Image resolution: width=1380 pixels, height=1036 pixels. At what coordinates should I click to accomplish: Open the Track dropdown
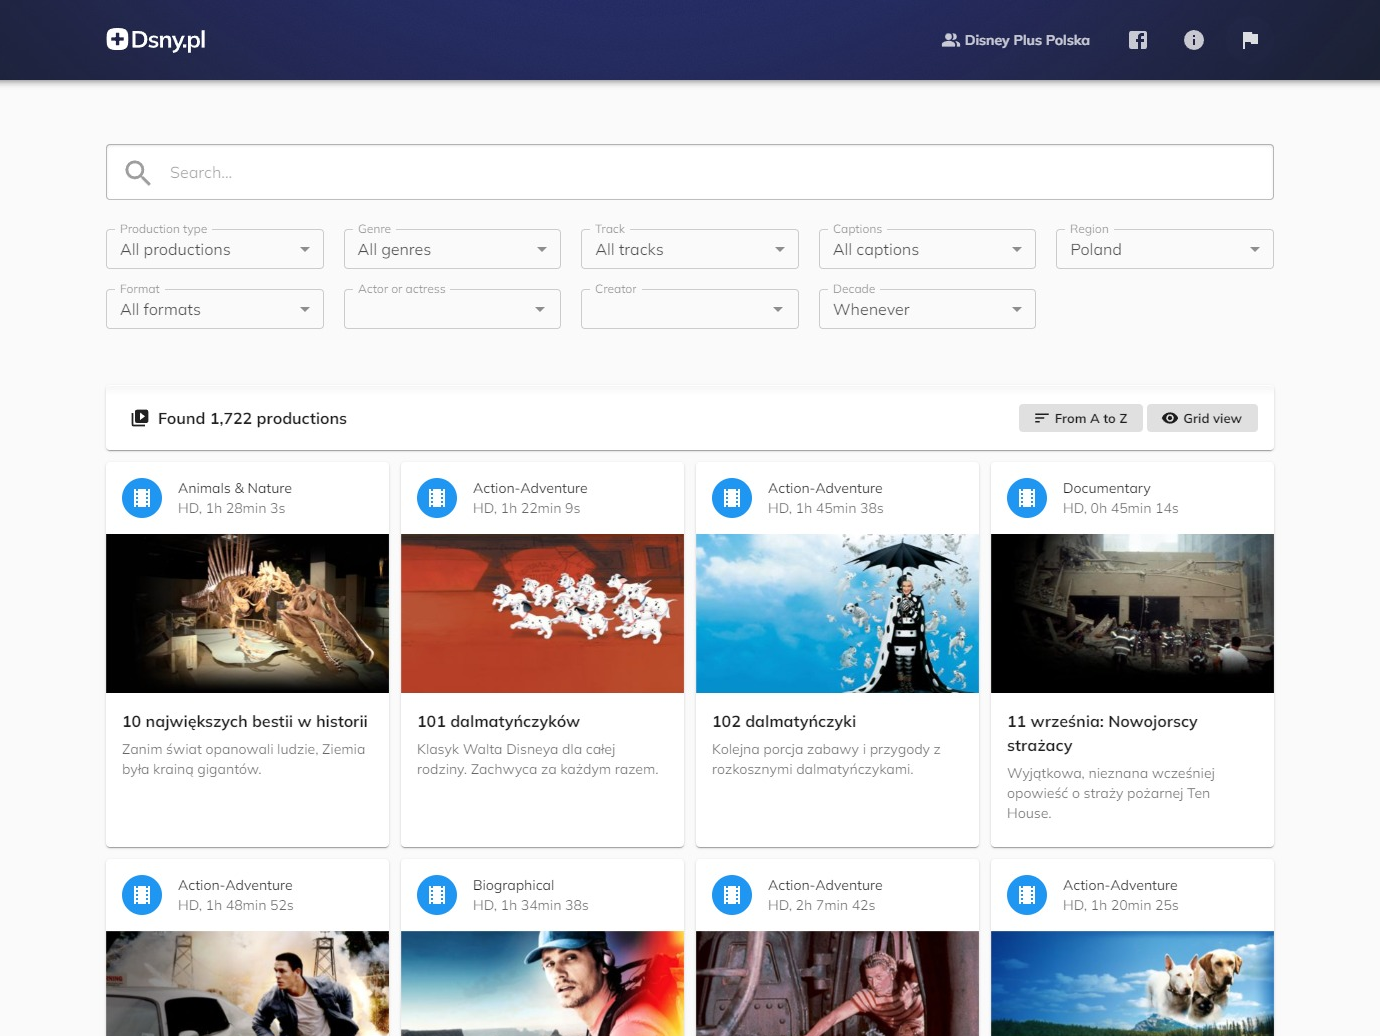pyautogui.click(x=690, y=249)
